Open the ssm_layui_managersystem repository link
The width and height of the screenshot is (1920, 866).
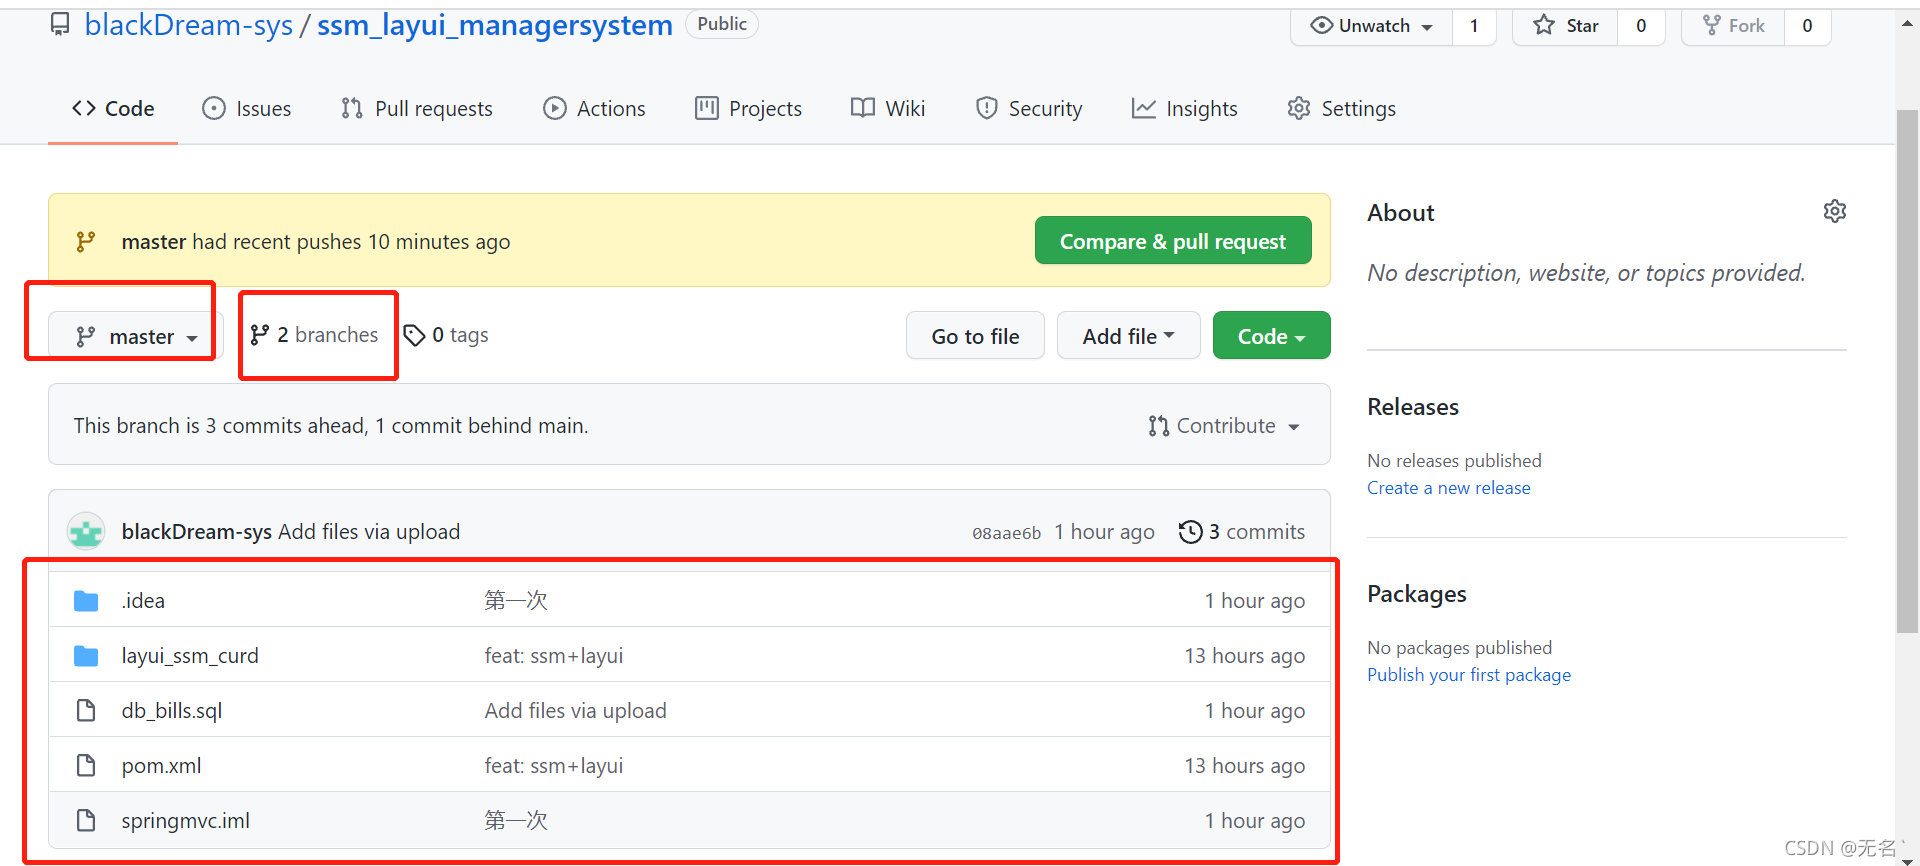click(495, 25)
